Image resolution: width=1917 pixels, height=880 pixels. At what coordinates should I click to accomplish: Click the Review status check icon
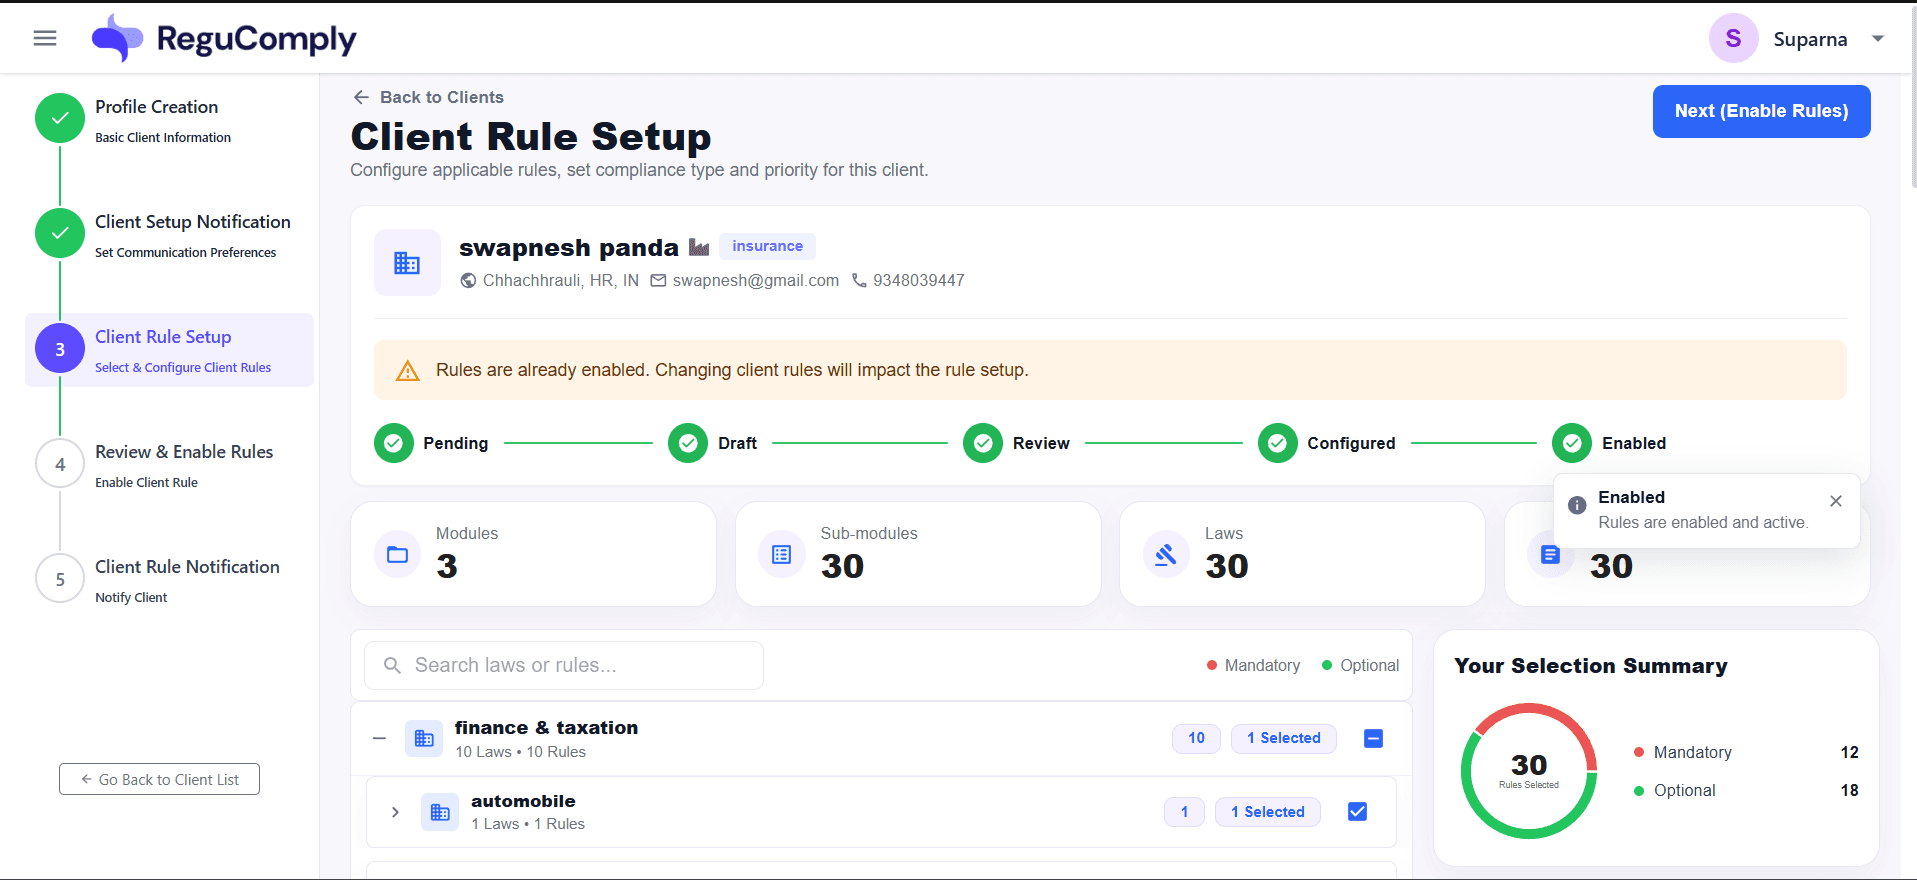[983, 443]
